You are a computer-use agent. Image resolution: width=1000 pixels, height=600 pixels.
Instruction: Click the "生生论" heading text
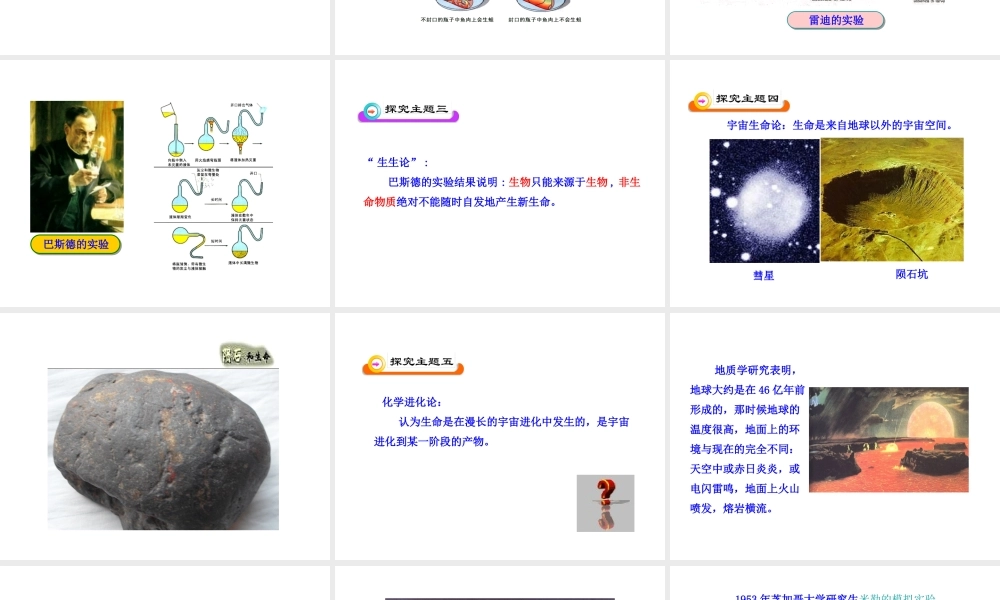pyautogui.click(x=399, y=162)
